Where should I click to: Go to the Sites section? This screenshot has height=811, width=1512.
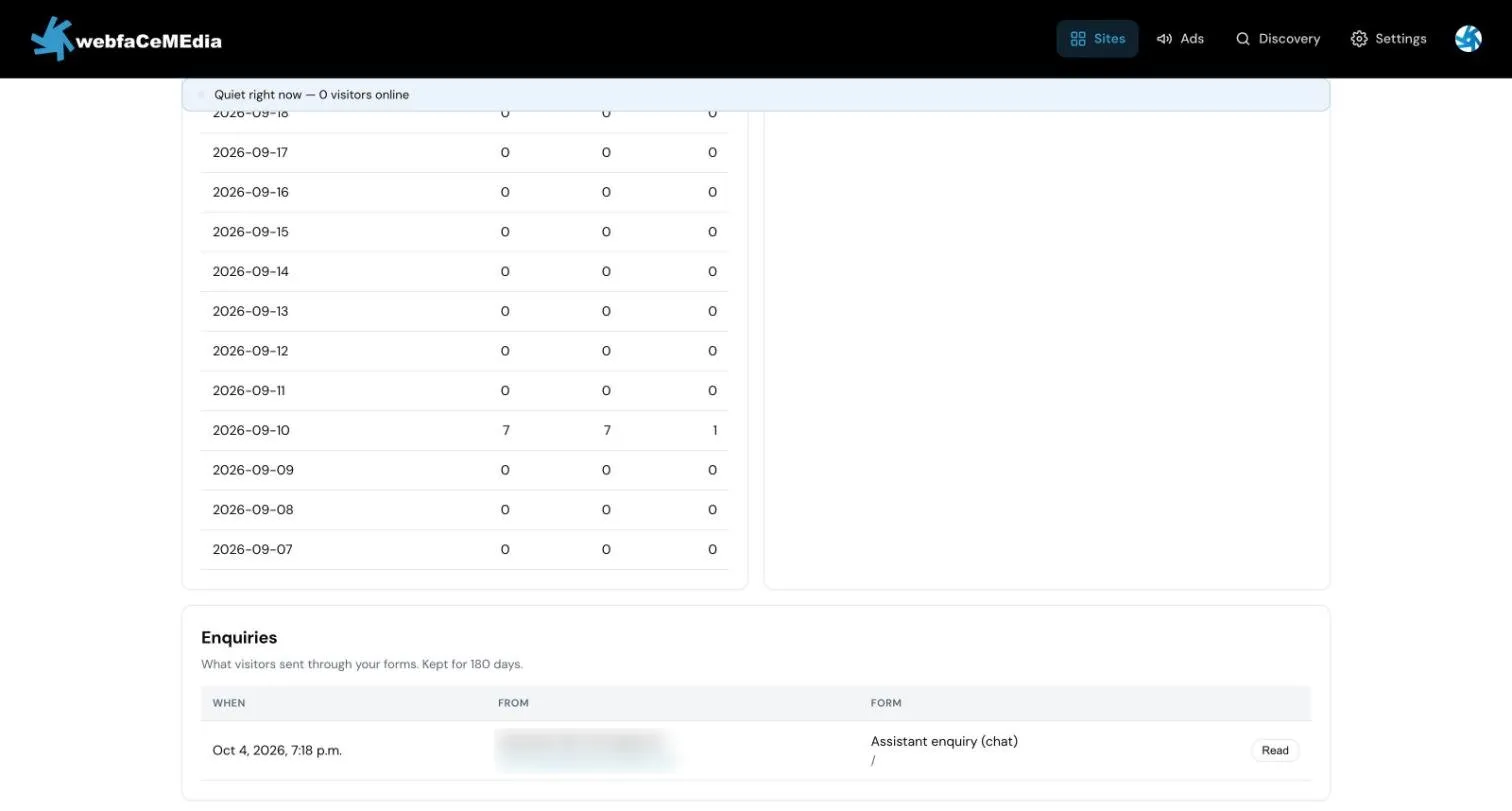1097,39
